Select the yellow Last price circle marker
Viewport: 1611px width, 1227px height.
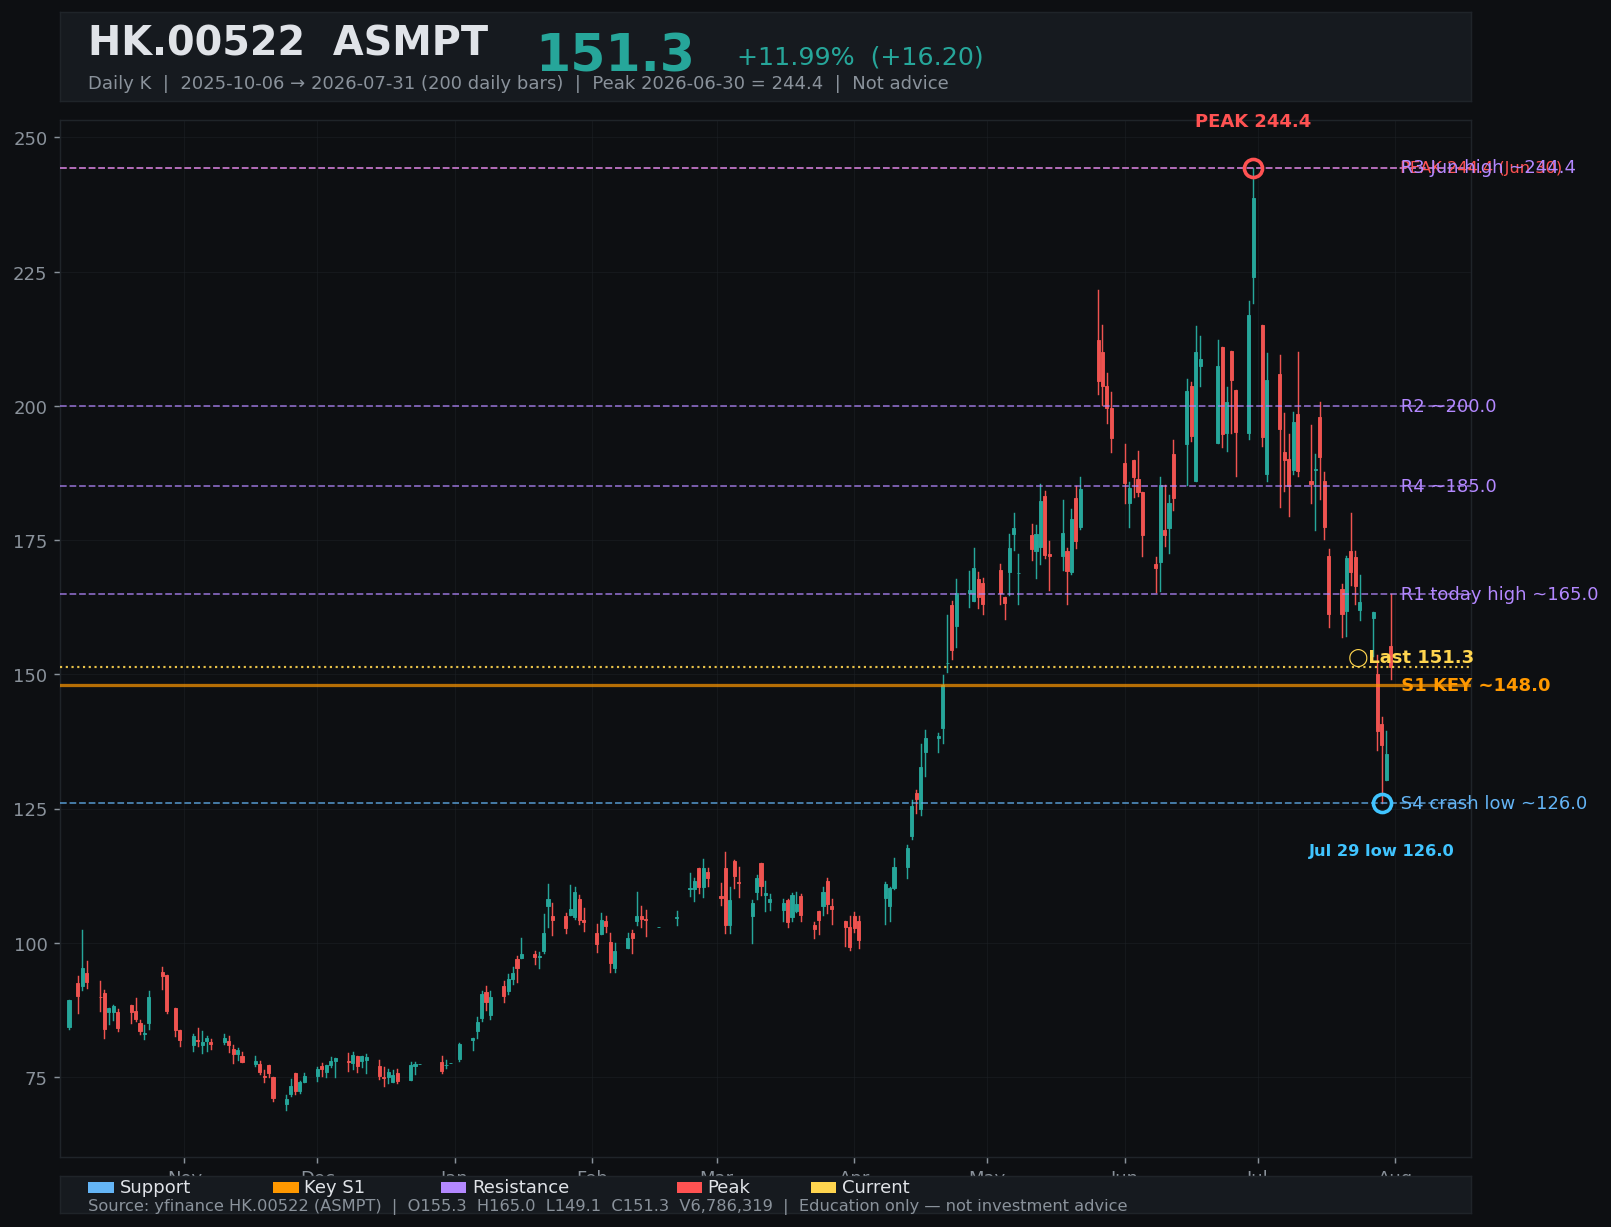click(1358, 658)
